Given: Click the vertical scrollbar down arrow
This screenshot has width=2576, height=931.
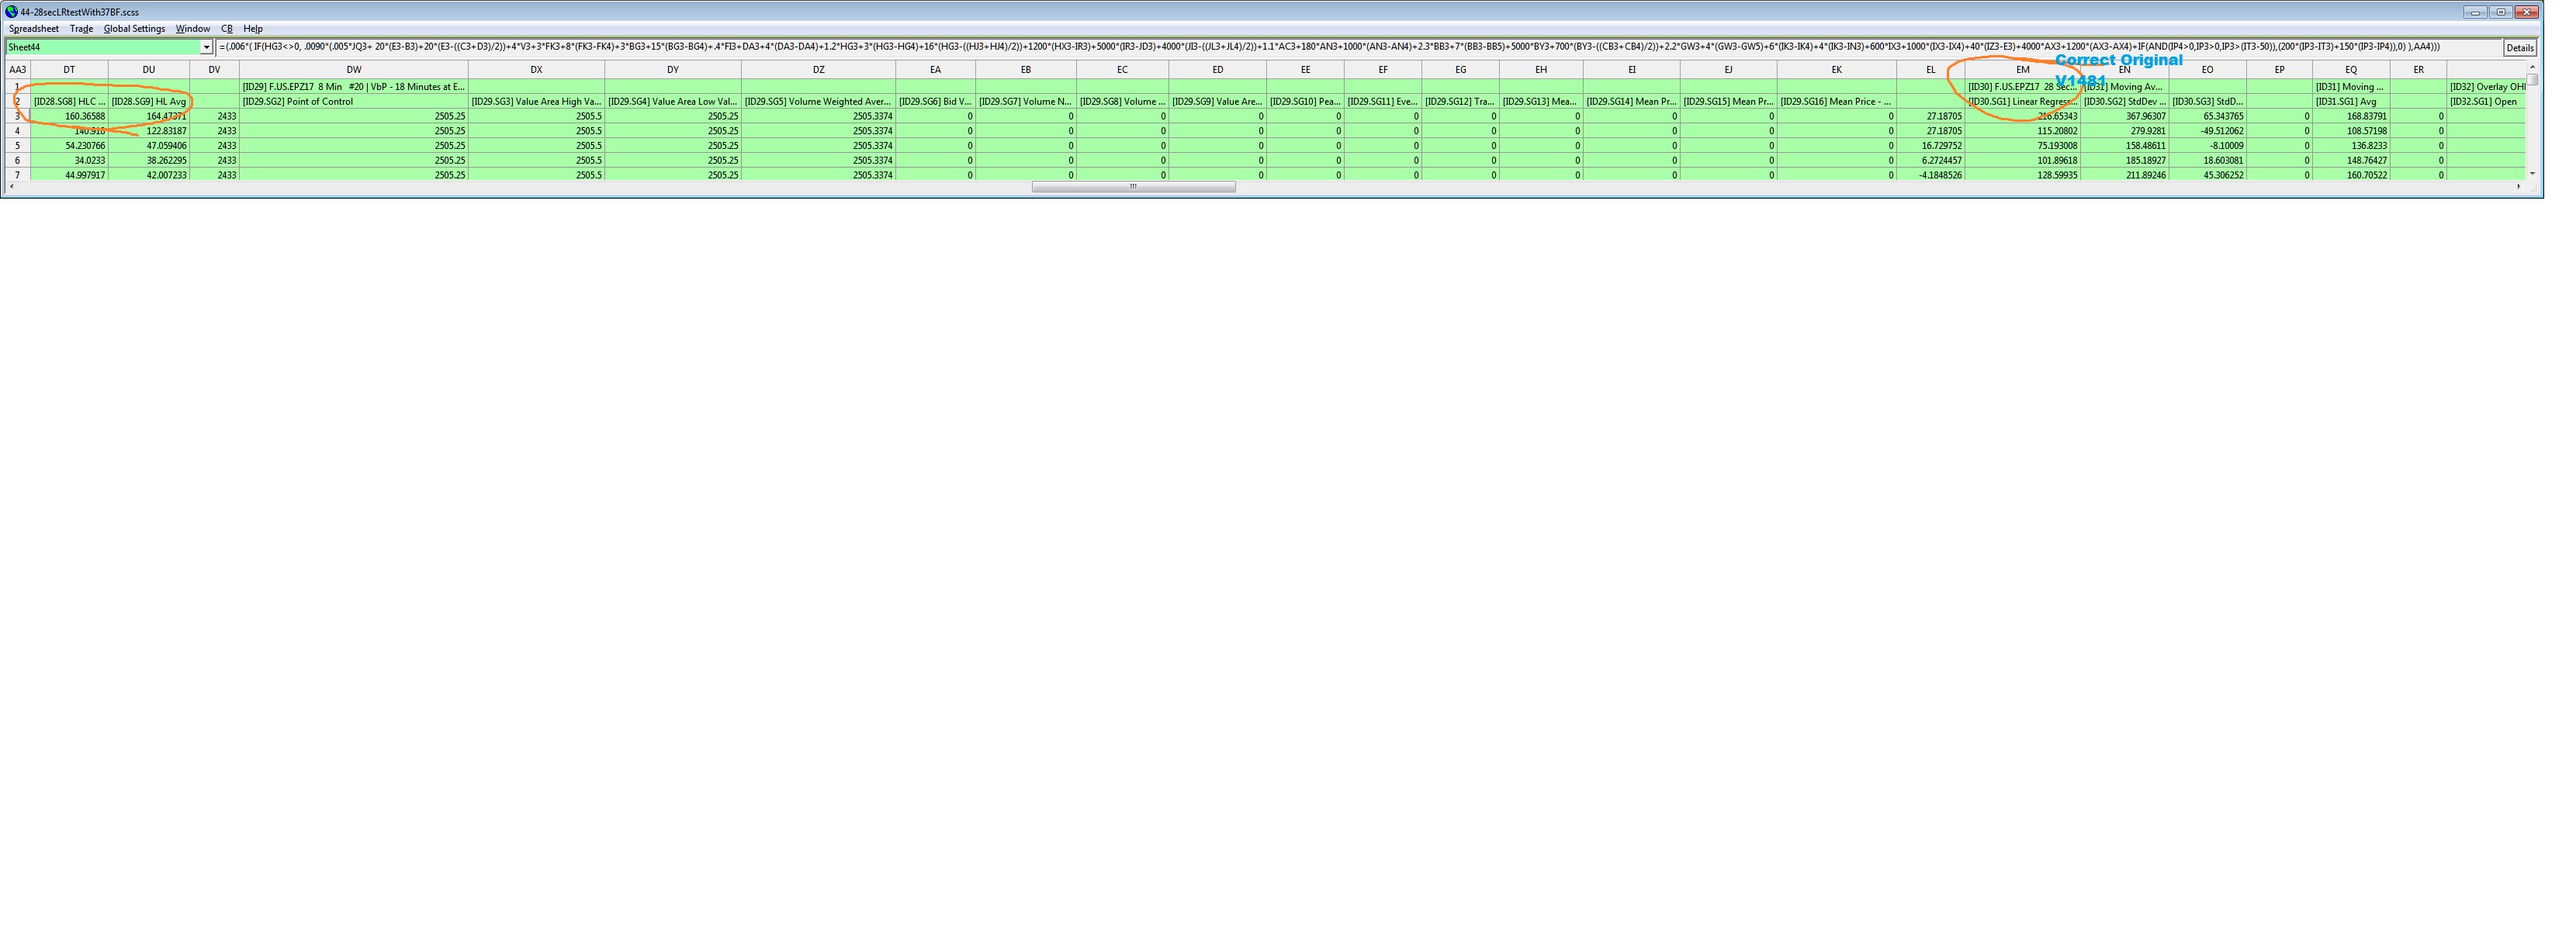Looking at the screenshot, I should [2532, 174].
